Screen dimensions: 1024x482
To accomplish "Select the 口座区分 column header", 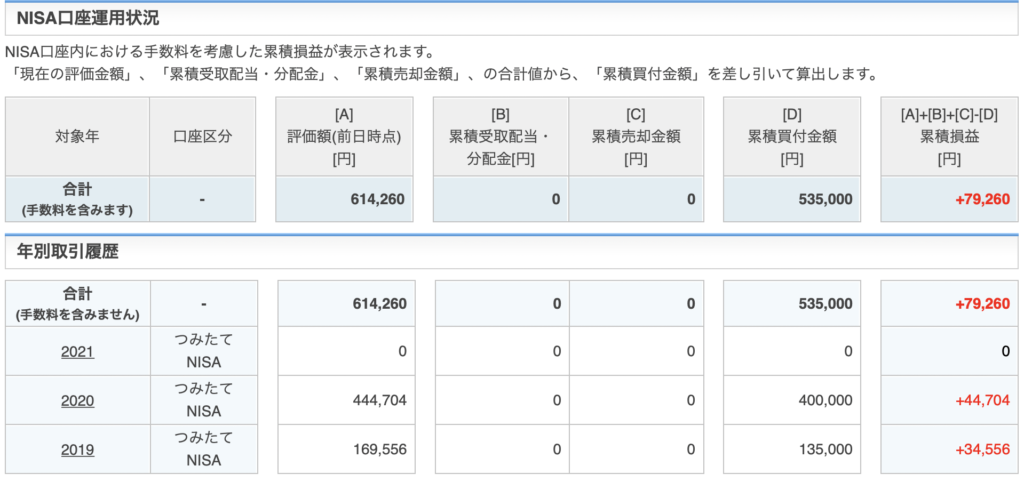I will [x=202, y=136].
